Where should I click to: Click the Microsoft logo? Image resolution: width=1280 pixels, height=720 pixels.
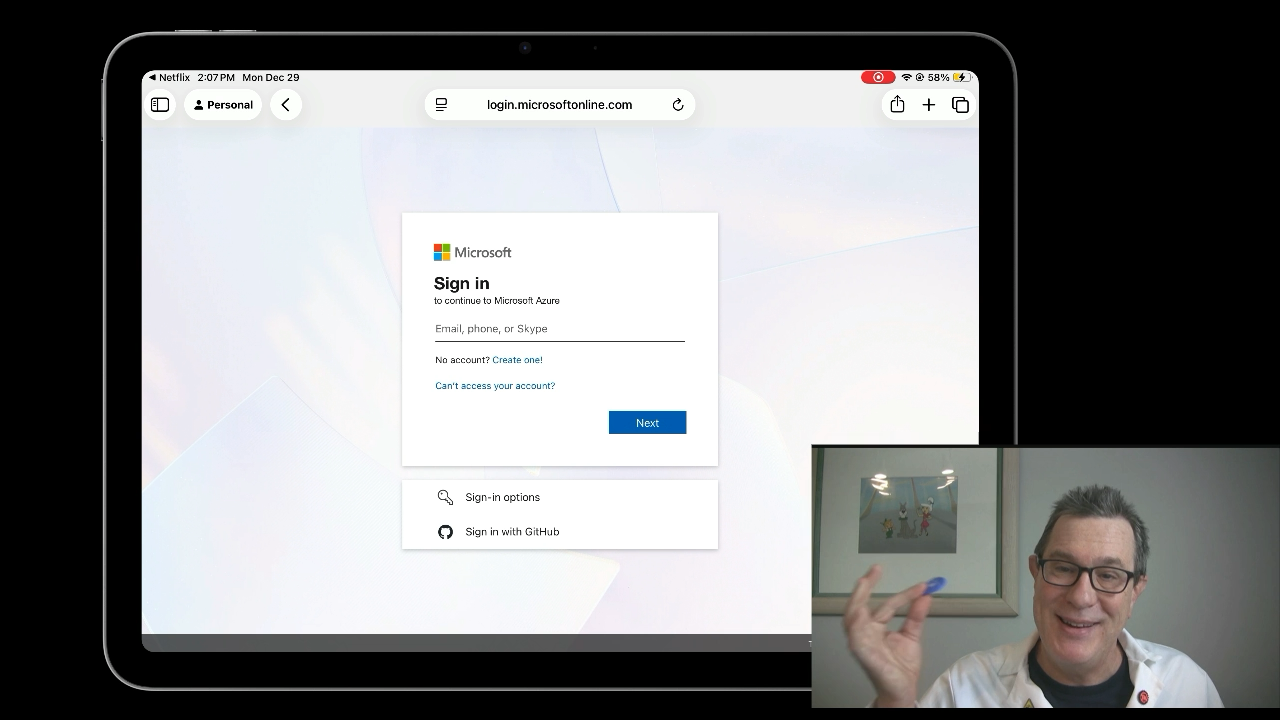click(x=472, y=252)
